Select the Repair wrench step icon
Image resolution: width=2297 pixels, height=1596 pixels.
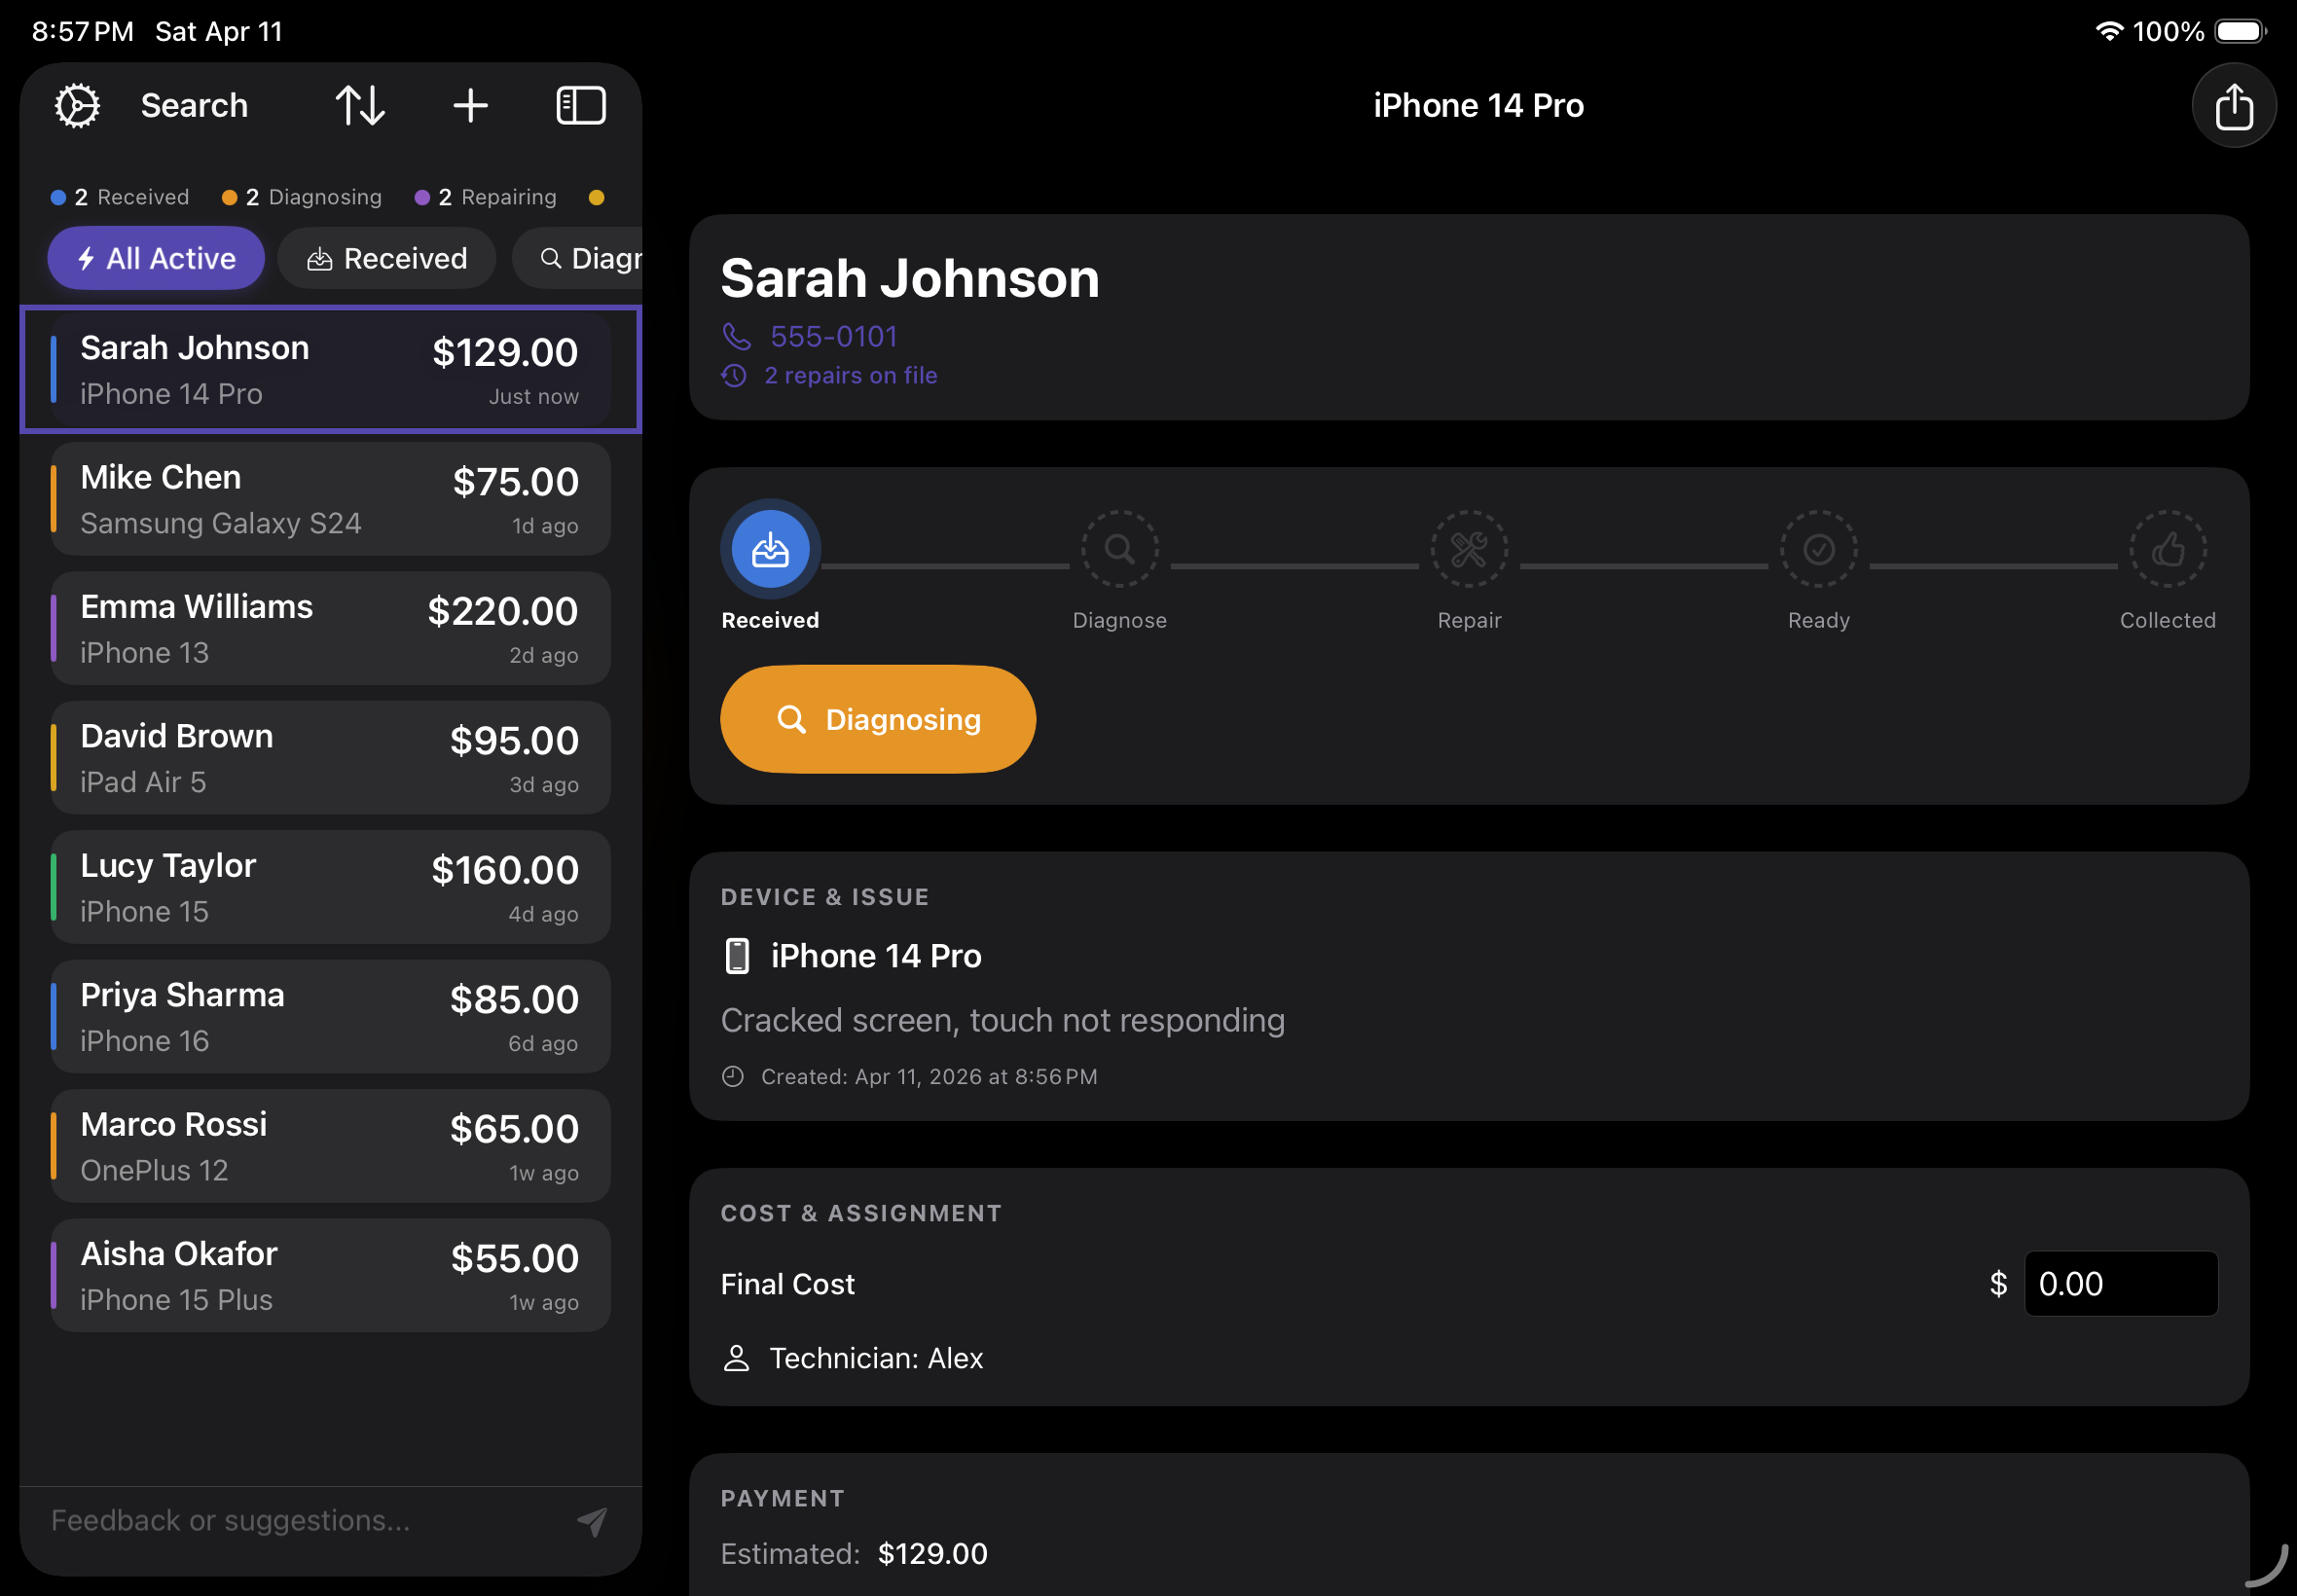point(1469,549)
